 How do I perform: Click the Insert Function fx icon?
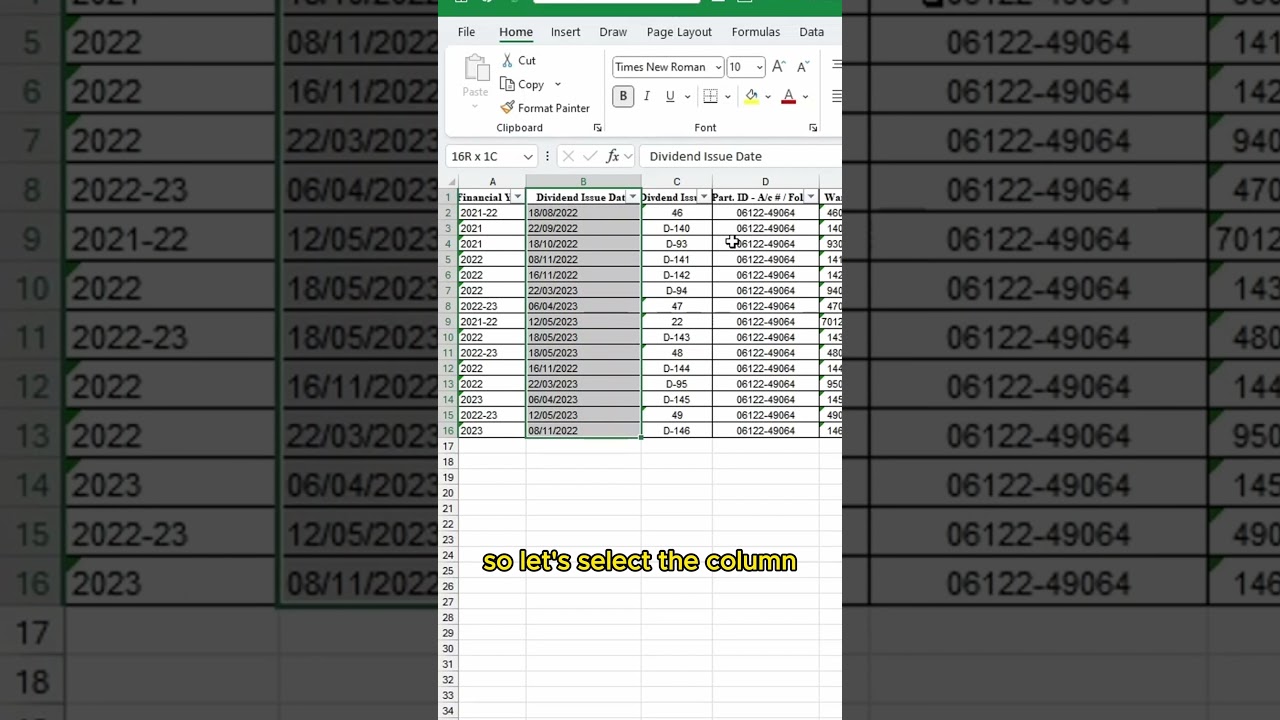613,156
